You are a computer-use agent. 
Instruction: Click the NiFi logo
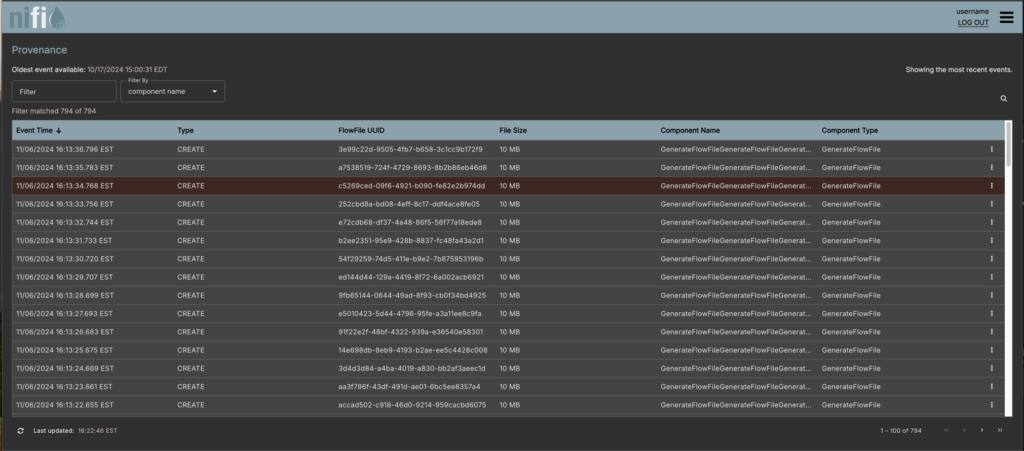[x=37, y=18]
